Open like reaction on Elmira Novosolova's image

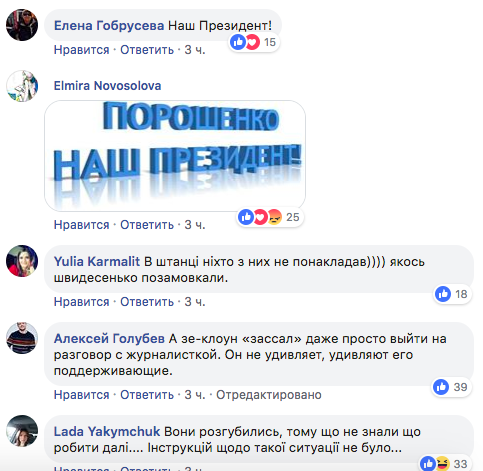tap(246, 217)
